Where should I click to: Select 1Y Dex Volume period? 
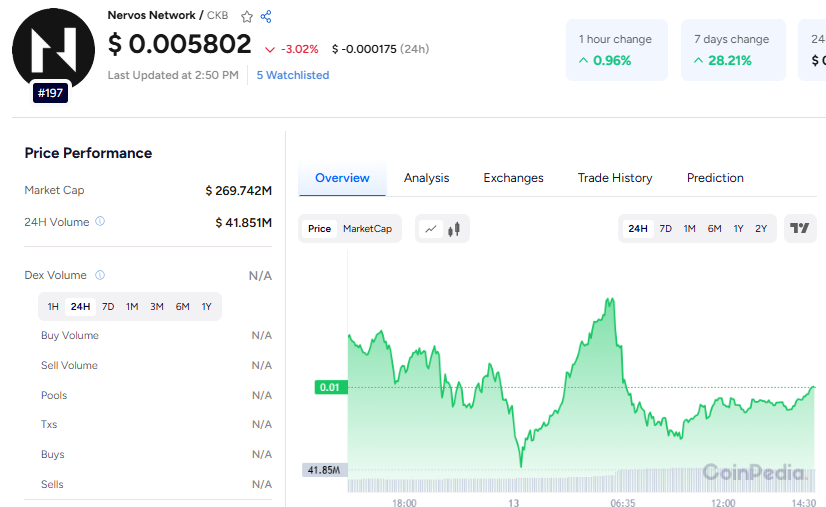coord(206,307)
